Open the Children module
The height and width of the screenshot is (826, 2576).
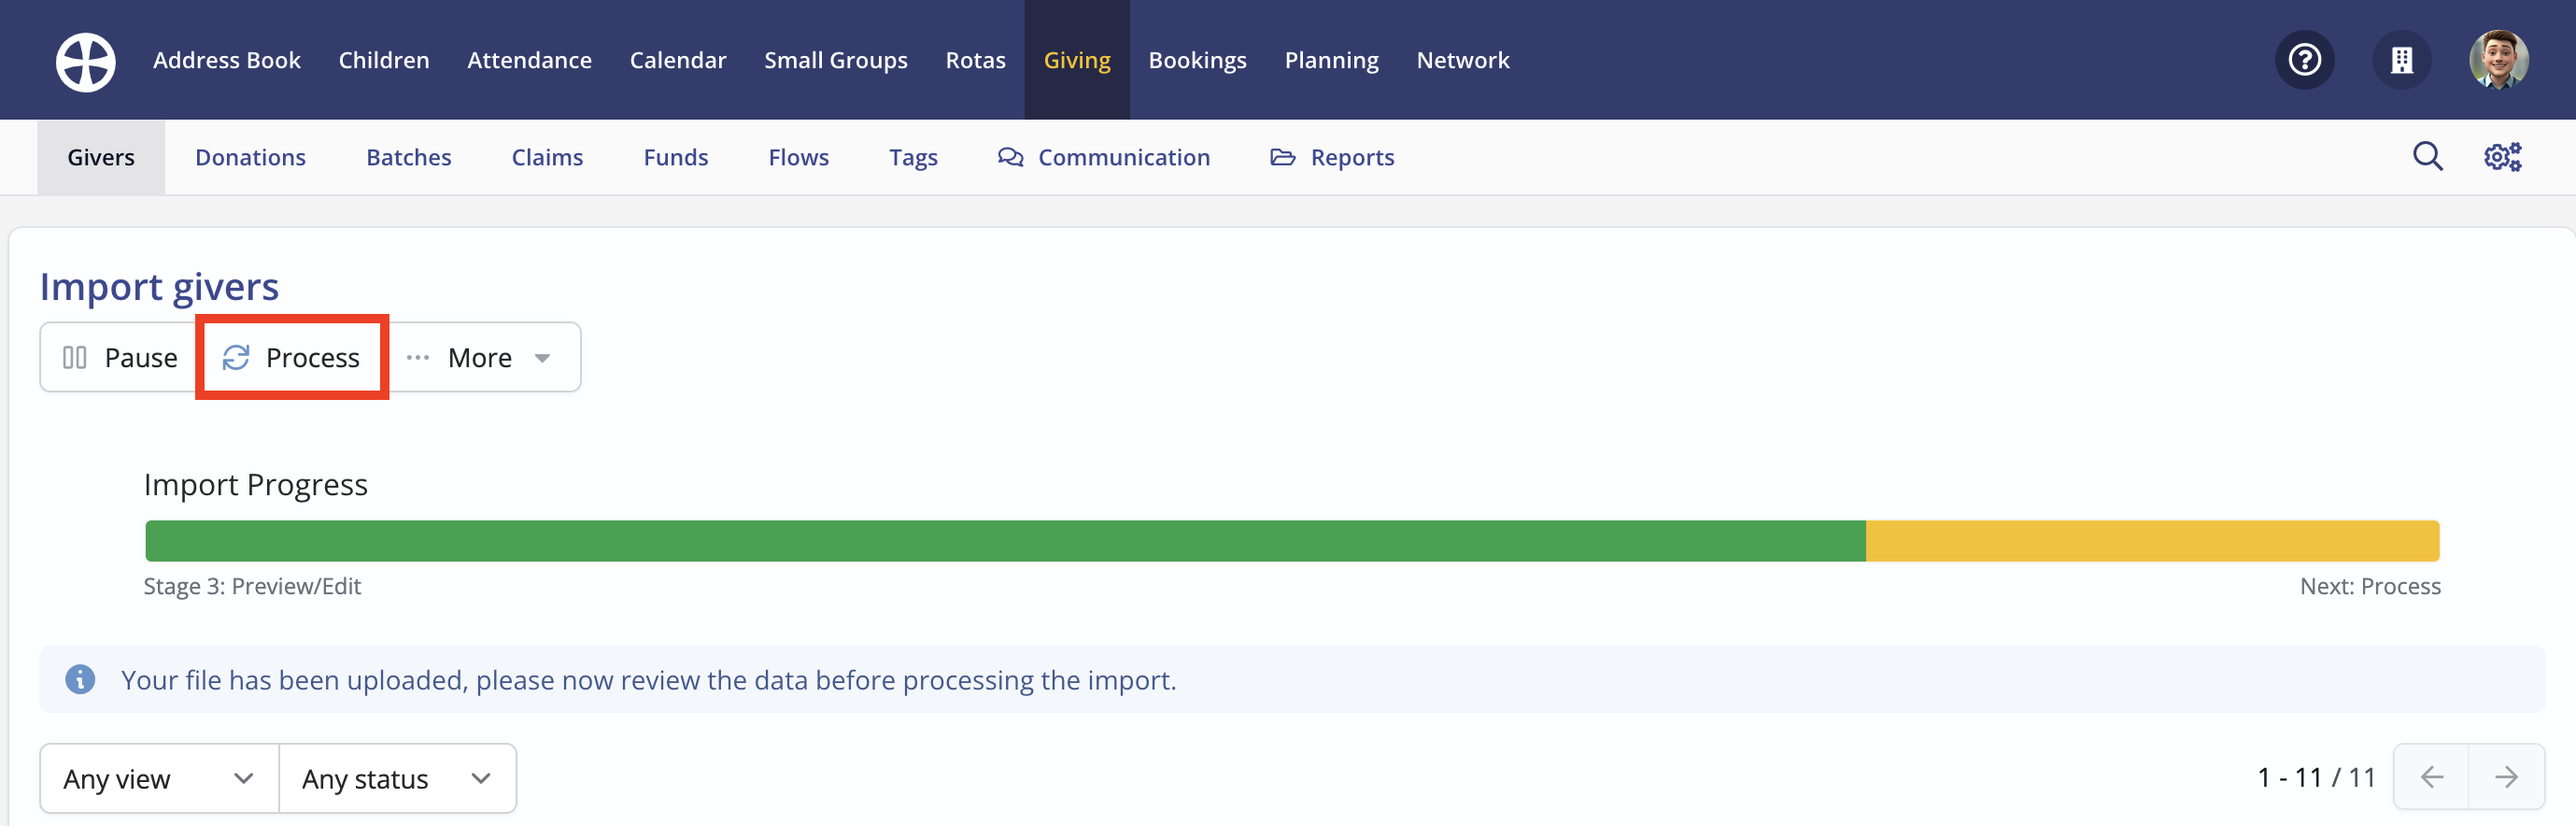pos(384,60)
